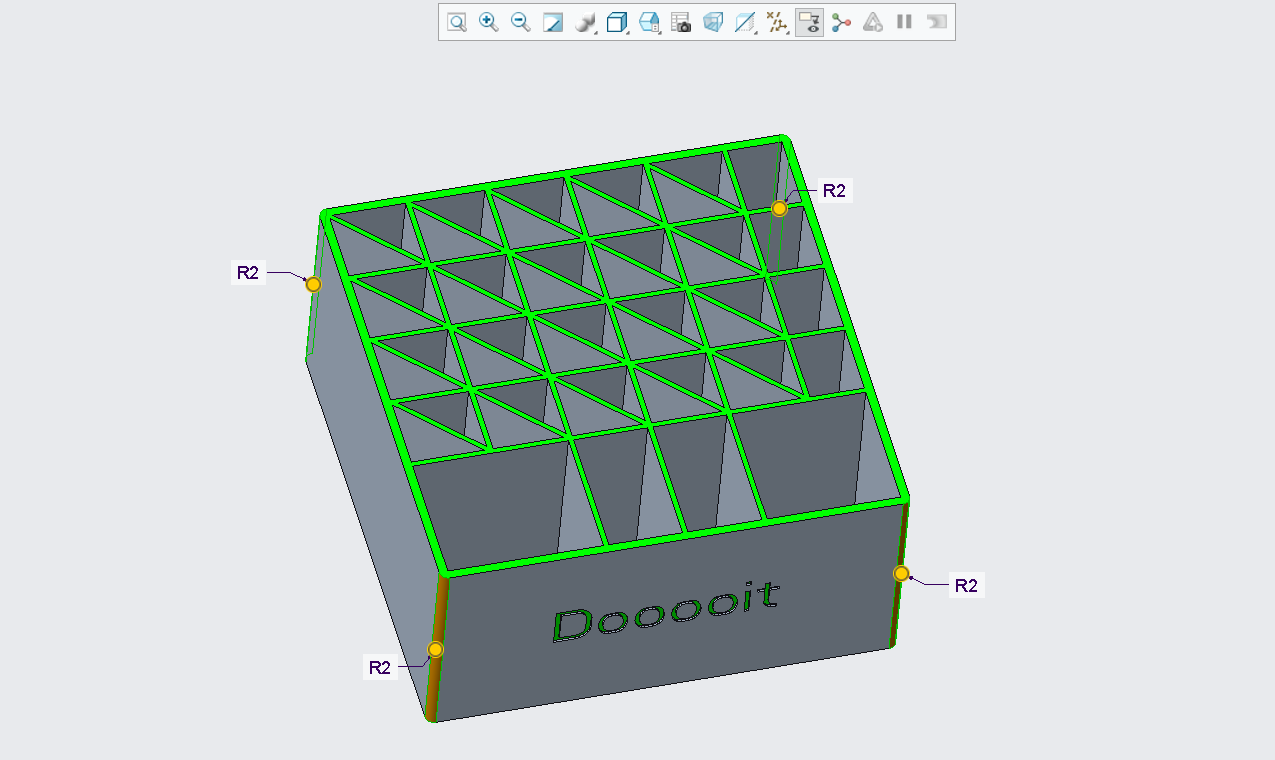Click the simulation display triangle icon
This screenshot has width=1275, height=760.
(873, 22)
